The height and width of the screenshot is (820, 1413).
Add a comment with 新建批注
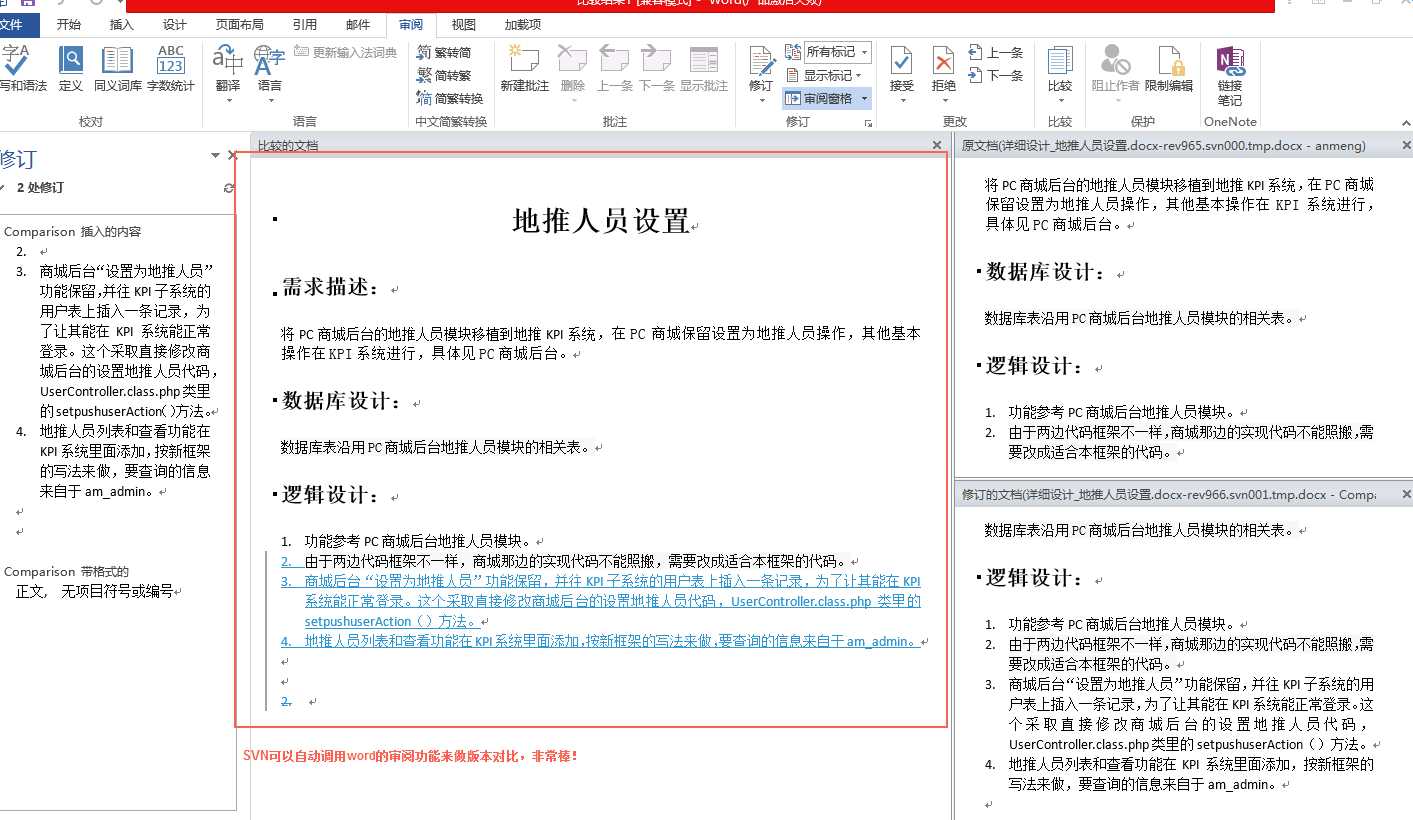[525, 69]
